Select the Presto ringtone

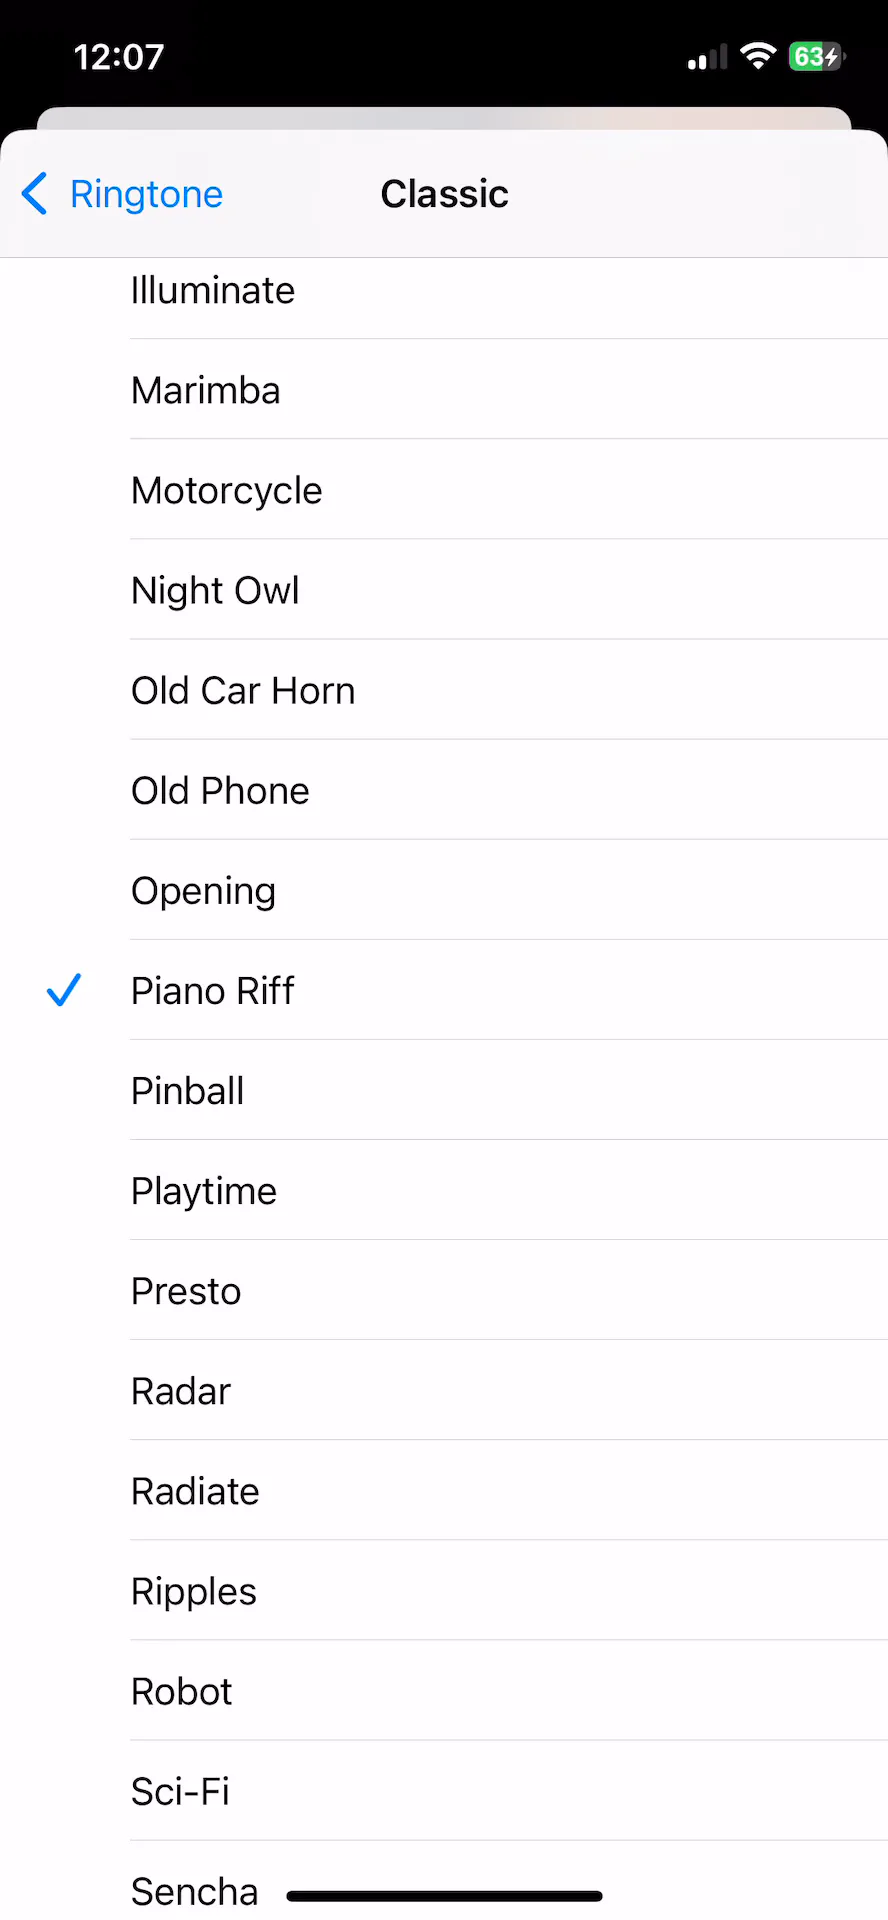[186, 1291]
